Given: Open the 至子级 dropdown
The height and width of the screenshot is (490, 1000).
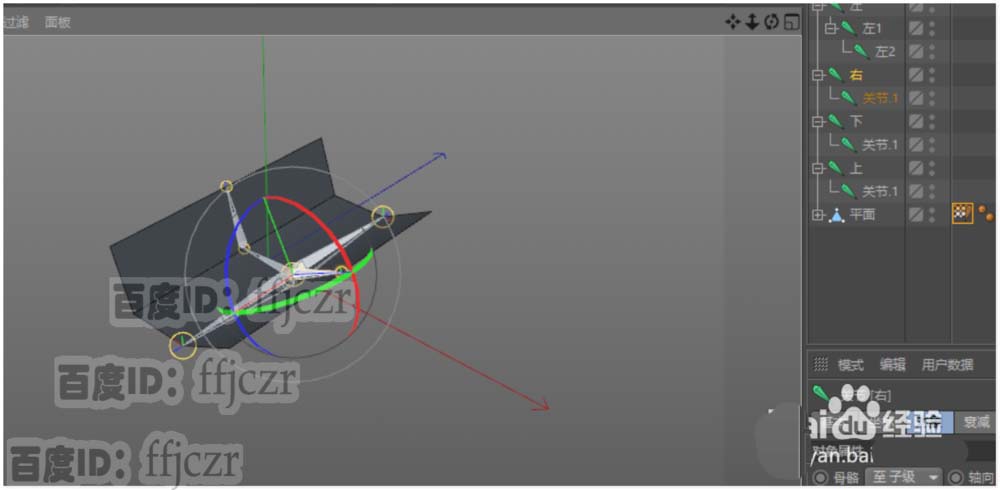Looking at the screenshot, I should coord(904,477).
